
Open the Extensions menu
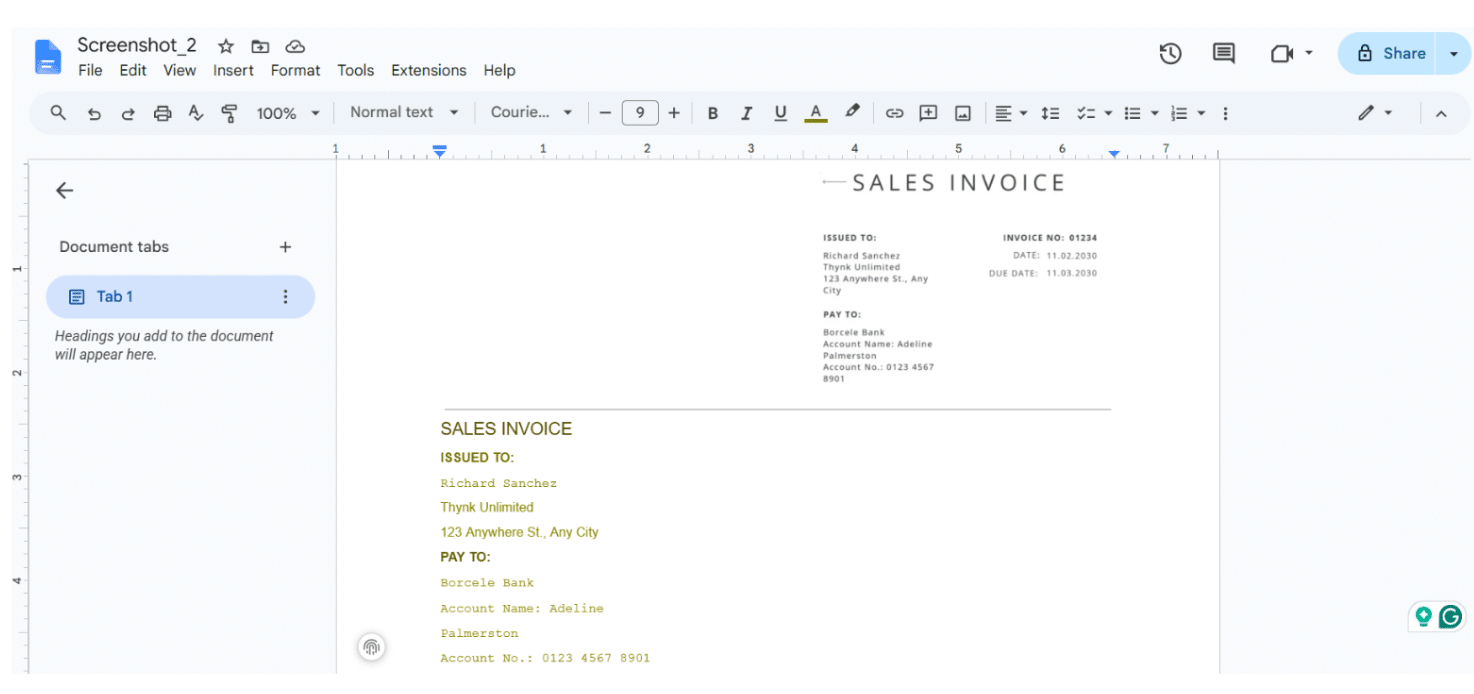(x=429, y=70)
